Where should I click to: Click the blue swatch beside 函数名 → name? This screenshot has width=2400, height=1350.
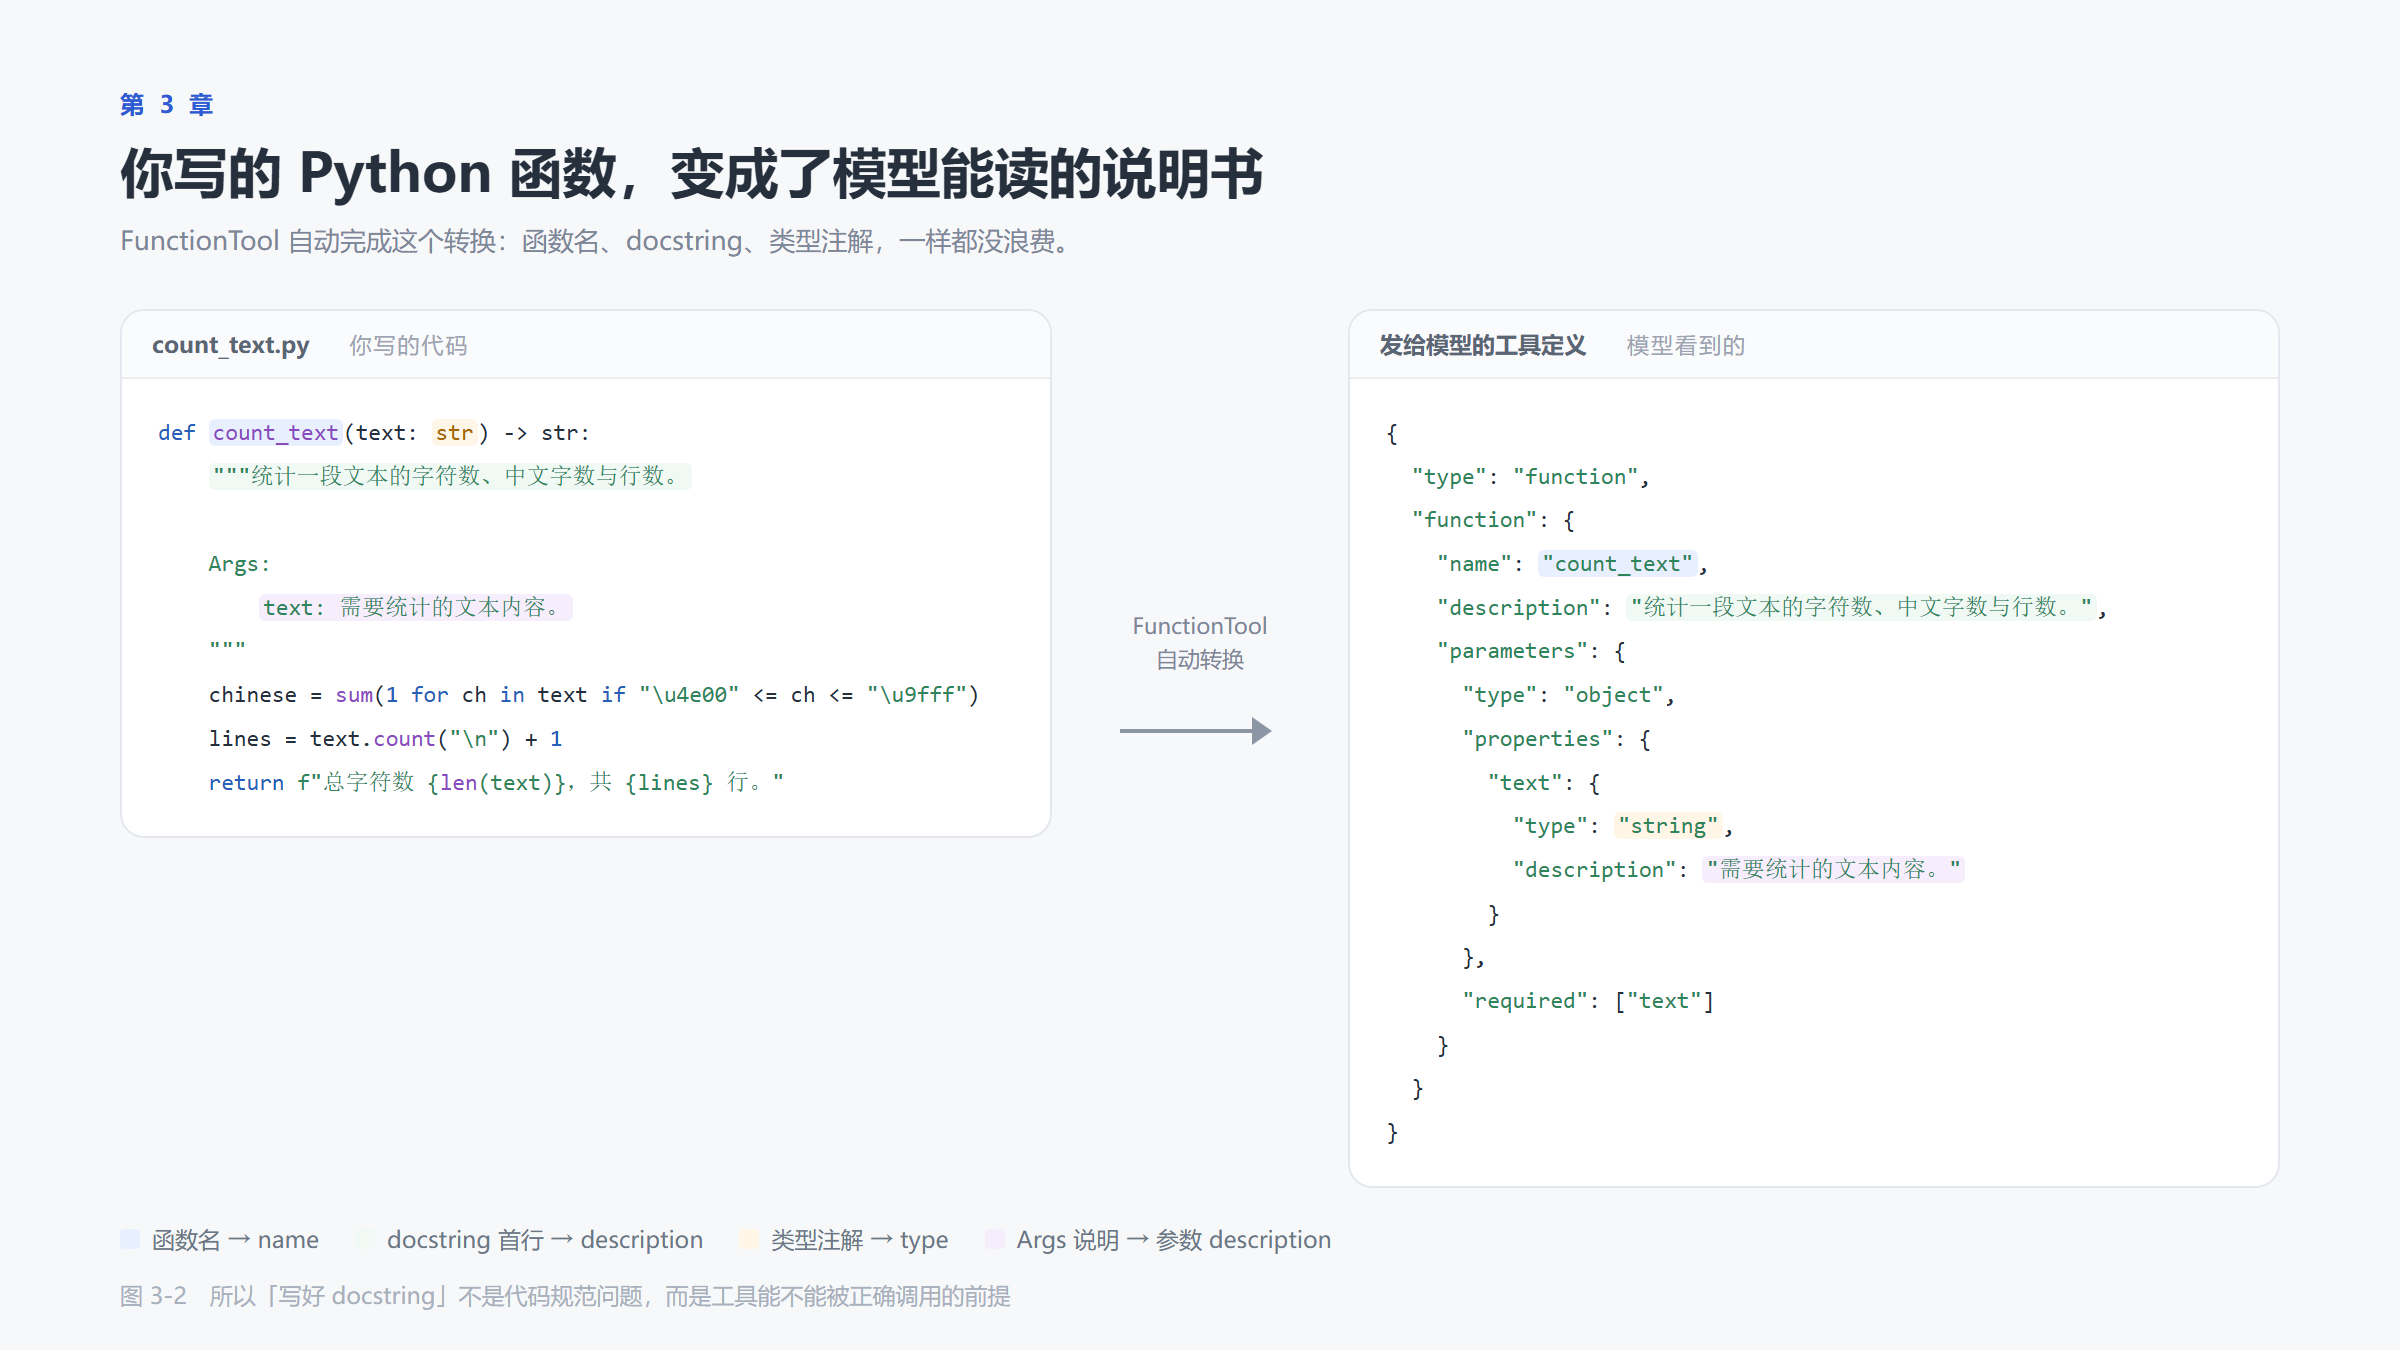pyautogui.click(x=130, y=1239)
